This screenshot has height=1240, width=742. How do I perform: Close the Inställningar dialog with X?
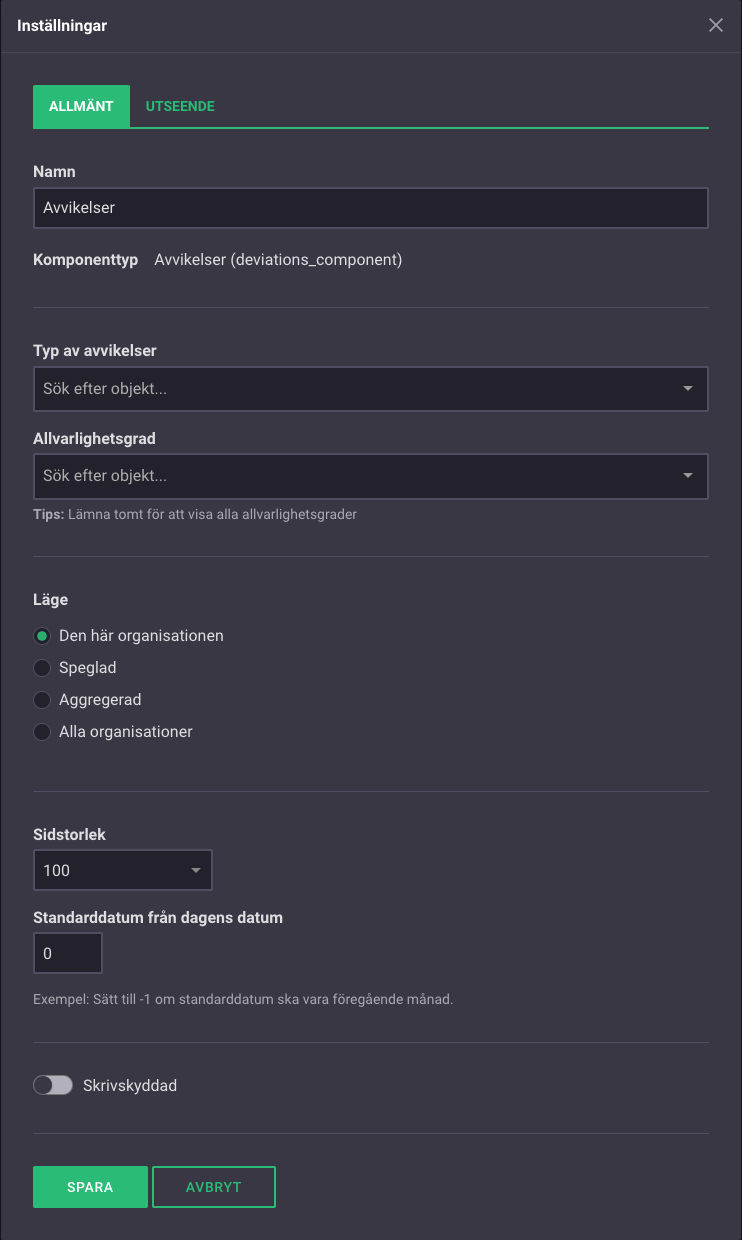coord(716,26)
